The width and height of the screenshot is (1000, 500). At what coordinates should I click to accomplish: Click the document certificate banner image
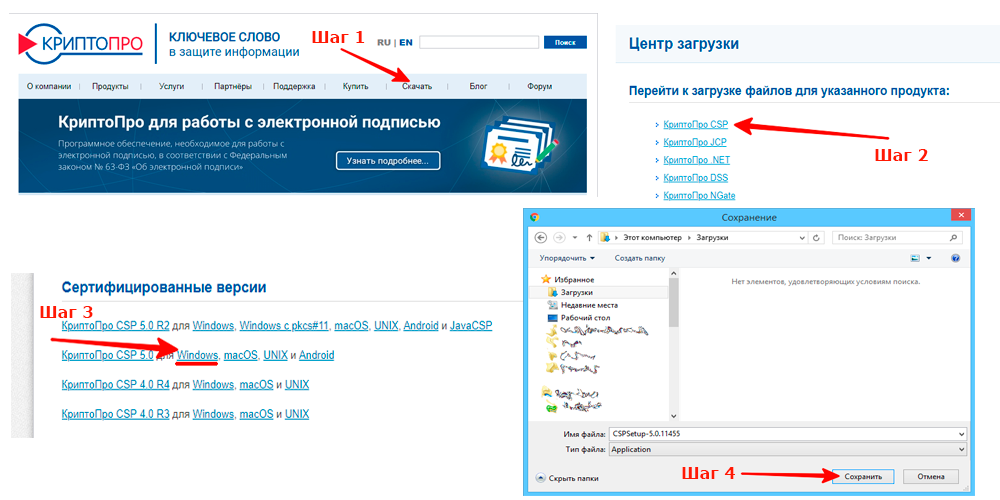point(520,145)
